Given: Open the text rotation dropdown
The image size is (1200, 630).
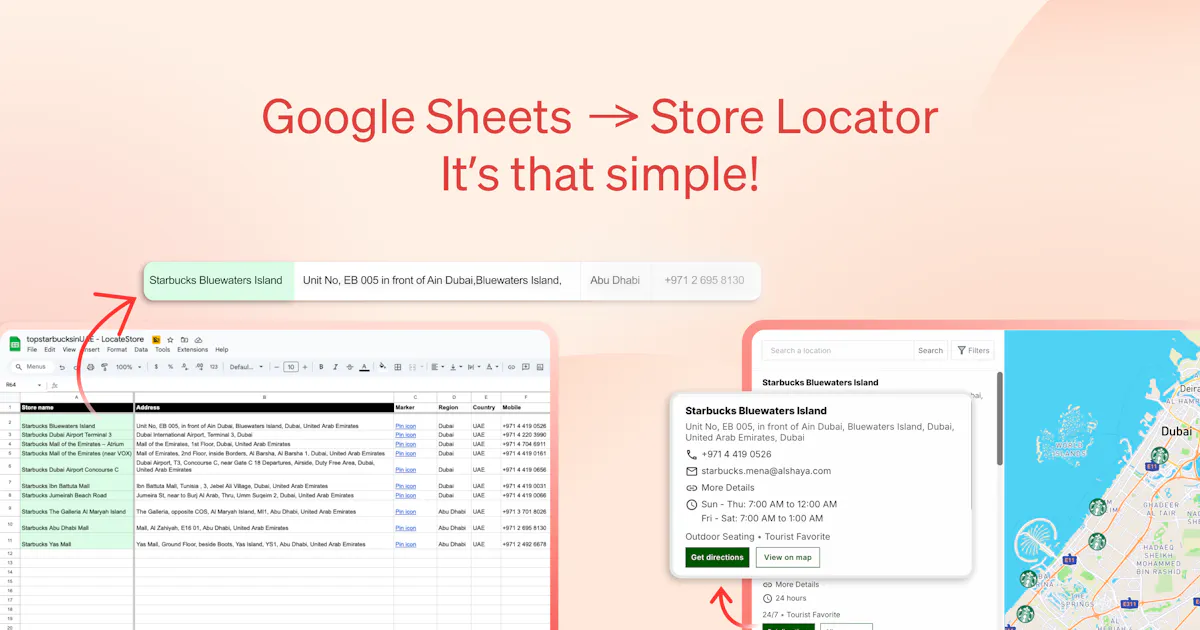Looking at the screenshot, I should [x=492, y=367].
